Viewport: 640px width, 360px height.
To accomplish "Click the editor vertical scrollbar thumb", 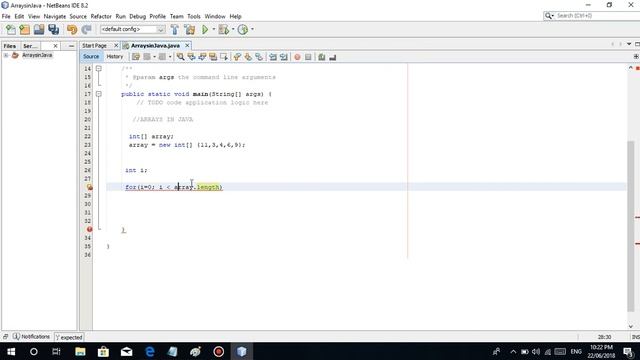I will (631, 226).
